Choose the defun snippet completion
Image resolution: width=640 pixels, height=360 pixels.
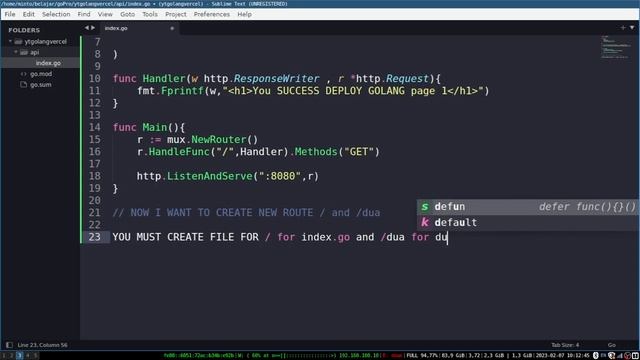pos(527,207)
